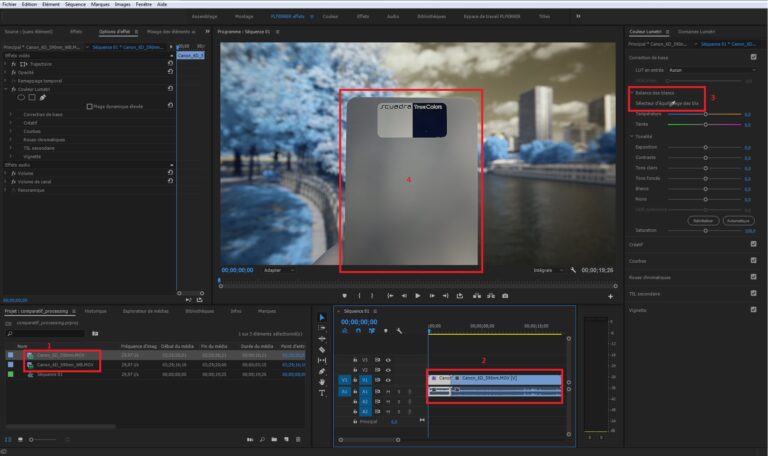
Task: Click the Extract button in program monitor
Action: coord(491,296)
